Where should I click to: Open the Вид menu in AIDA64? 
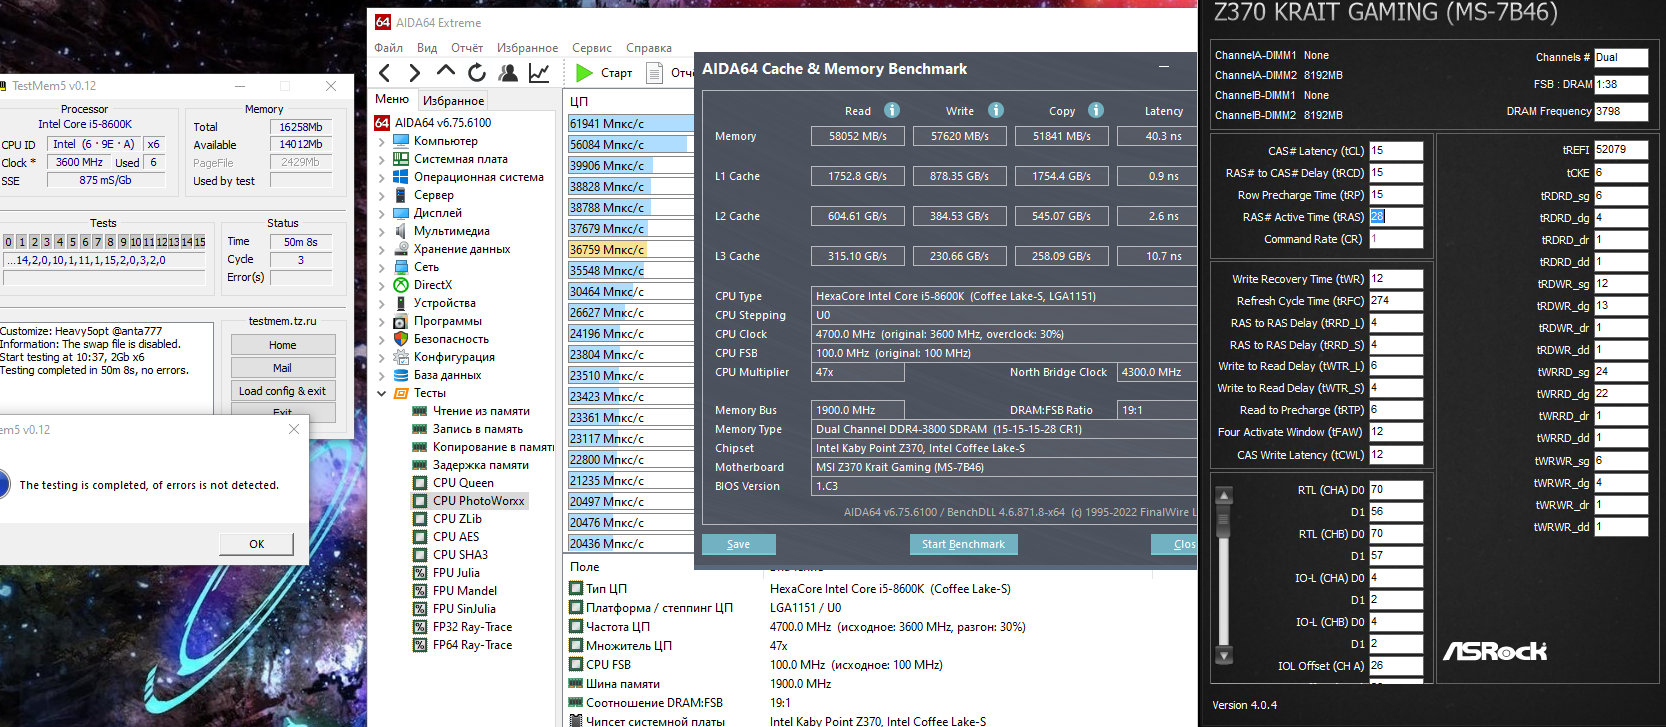(427, 48)
